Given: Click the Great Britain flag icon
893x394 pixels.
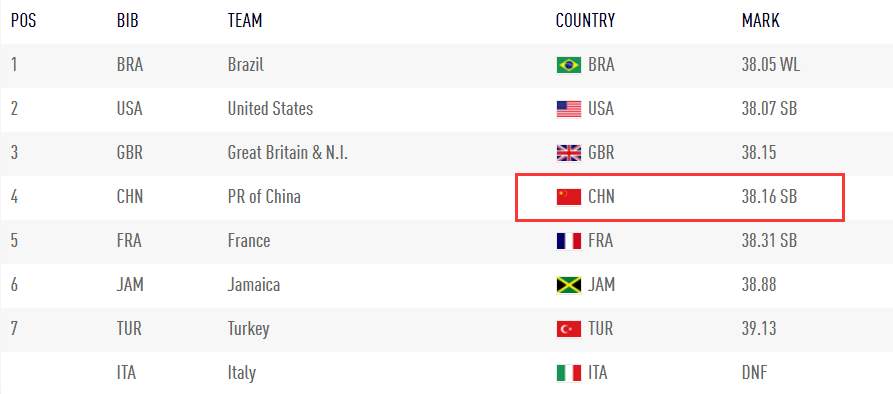Looking at the screenshot, I should point(568,153).
